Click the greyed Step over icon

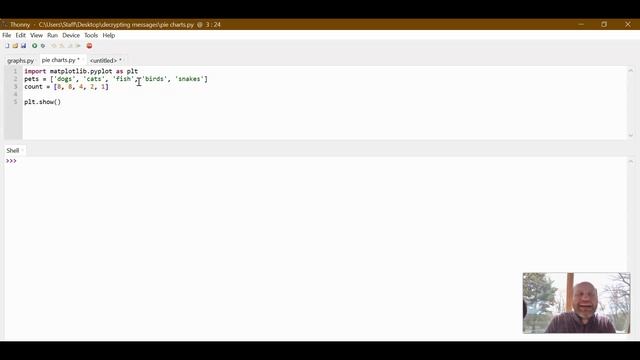54,46
